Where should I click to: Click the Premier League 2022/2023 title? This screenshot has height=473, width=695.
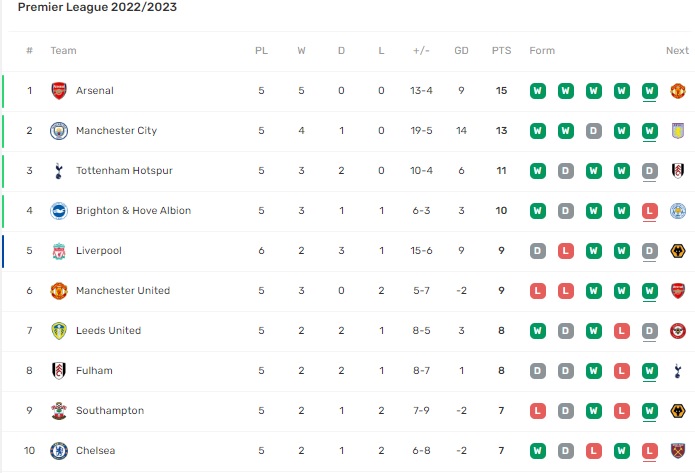coord(97,7)
